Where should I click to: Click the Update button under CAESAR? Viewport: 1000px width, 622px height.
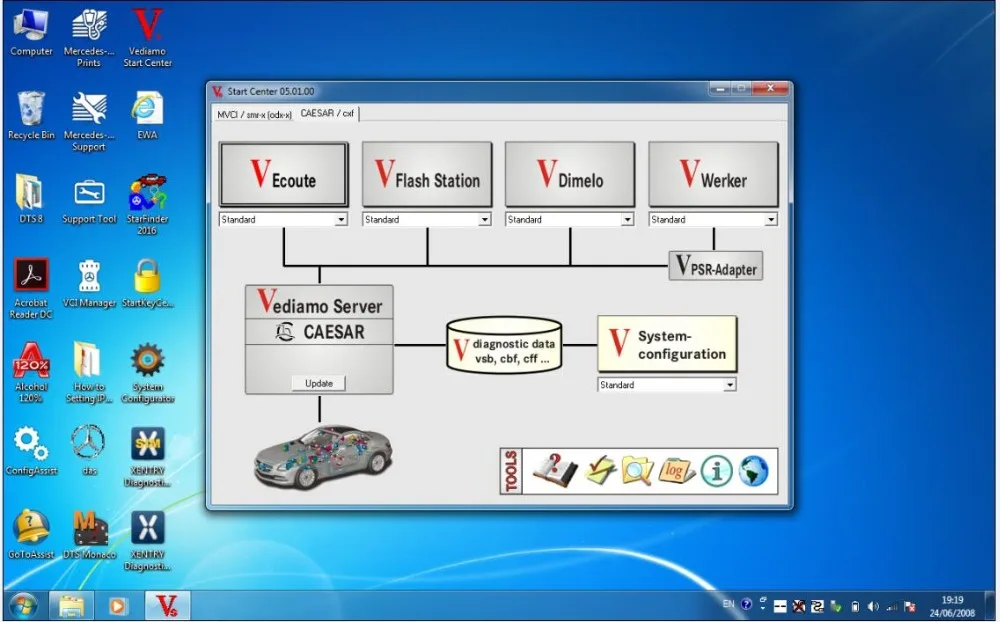point(319,383)
